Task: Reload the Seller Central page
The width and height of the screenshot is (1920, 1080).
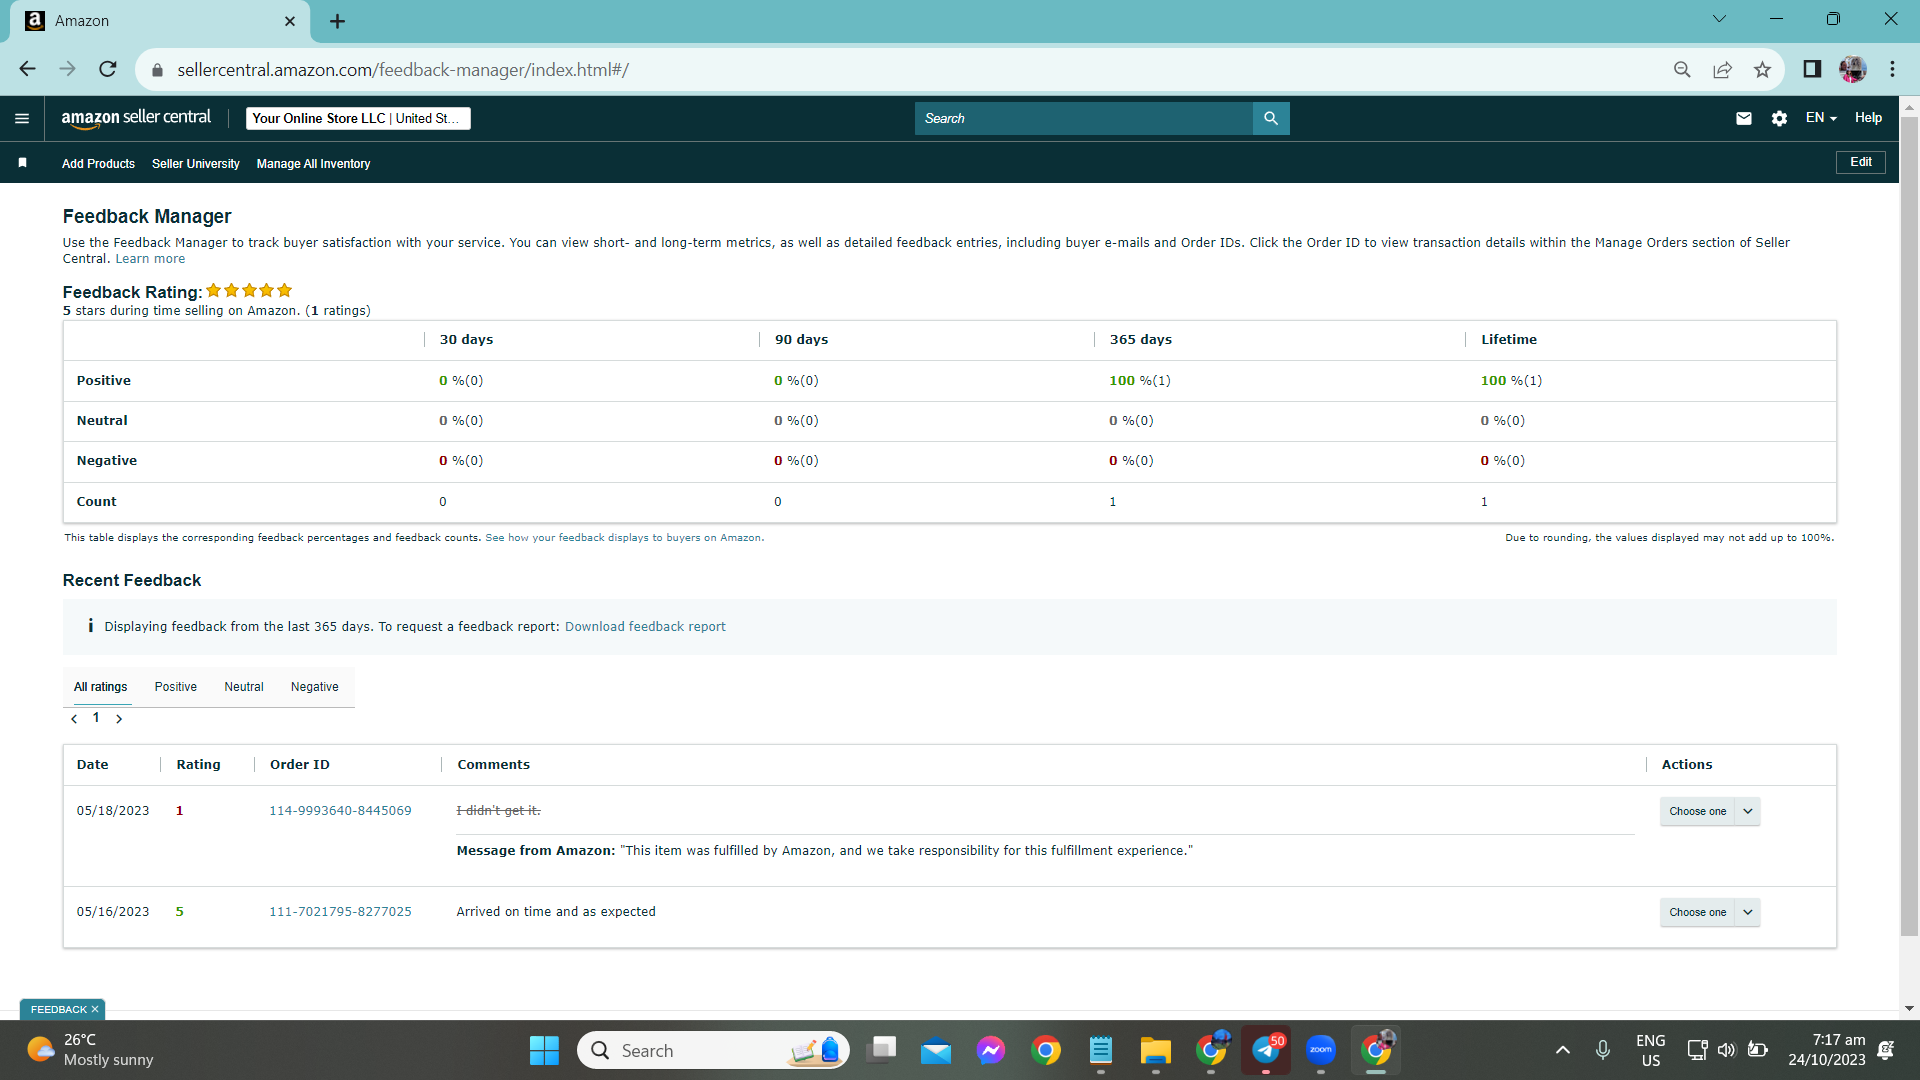Action: (x=108, y=69)
